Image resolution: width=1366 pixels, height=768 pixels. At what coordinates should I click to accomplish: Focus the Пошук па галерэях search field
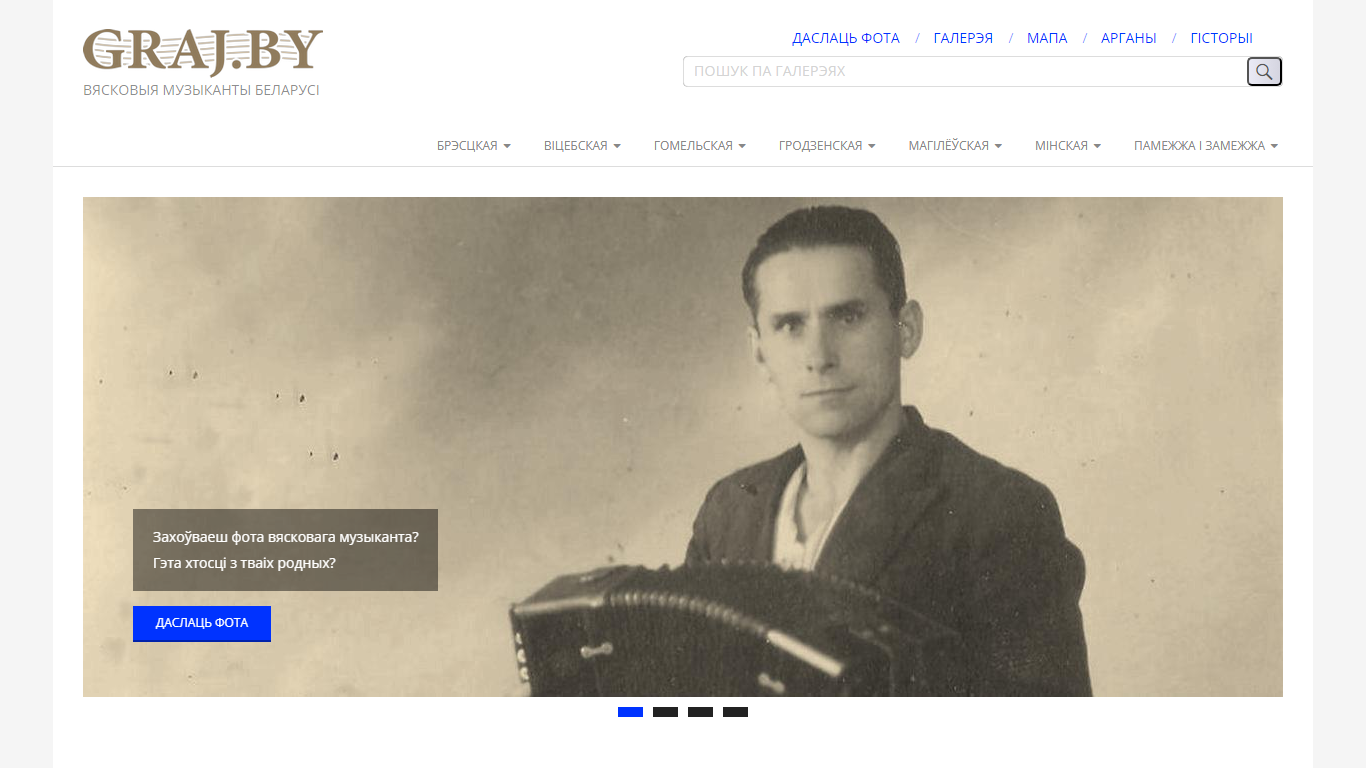tap(965, 72)
